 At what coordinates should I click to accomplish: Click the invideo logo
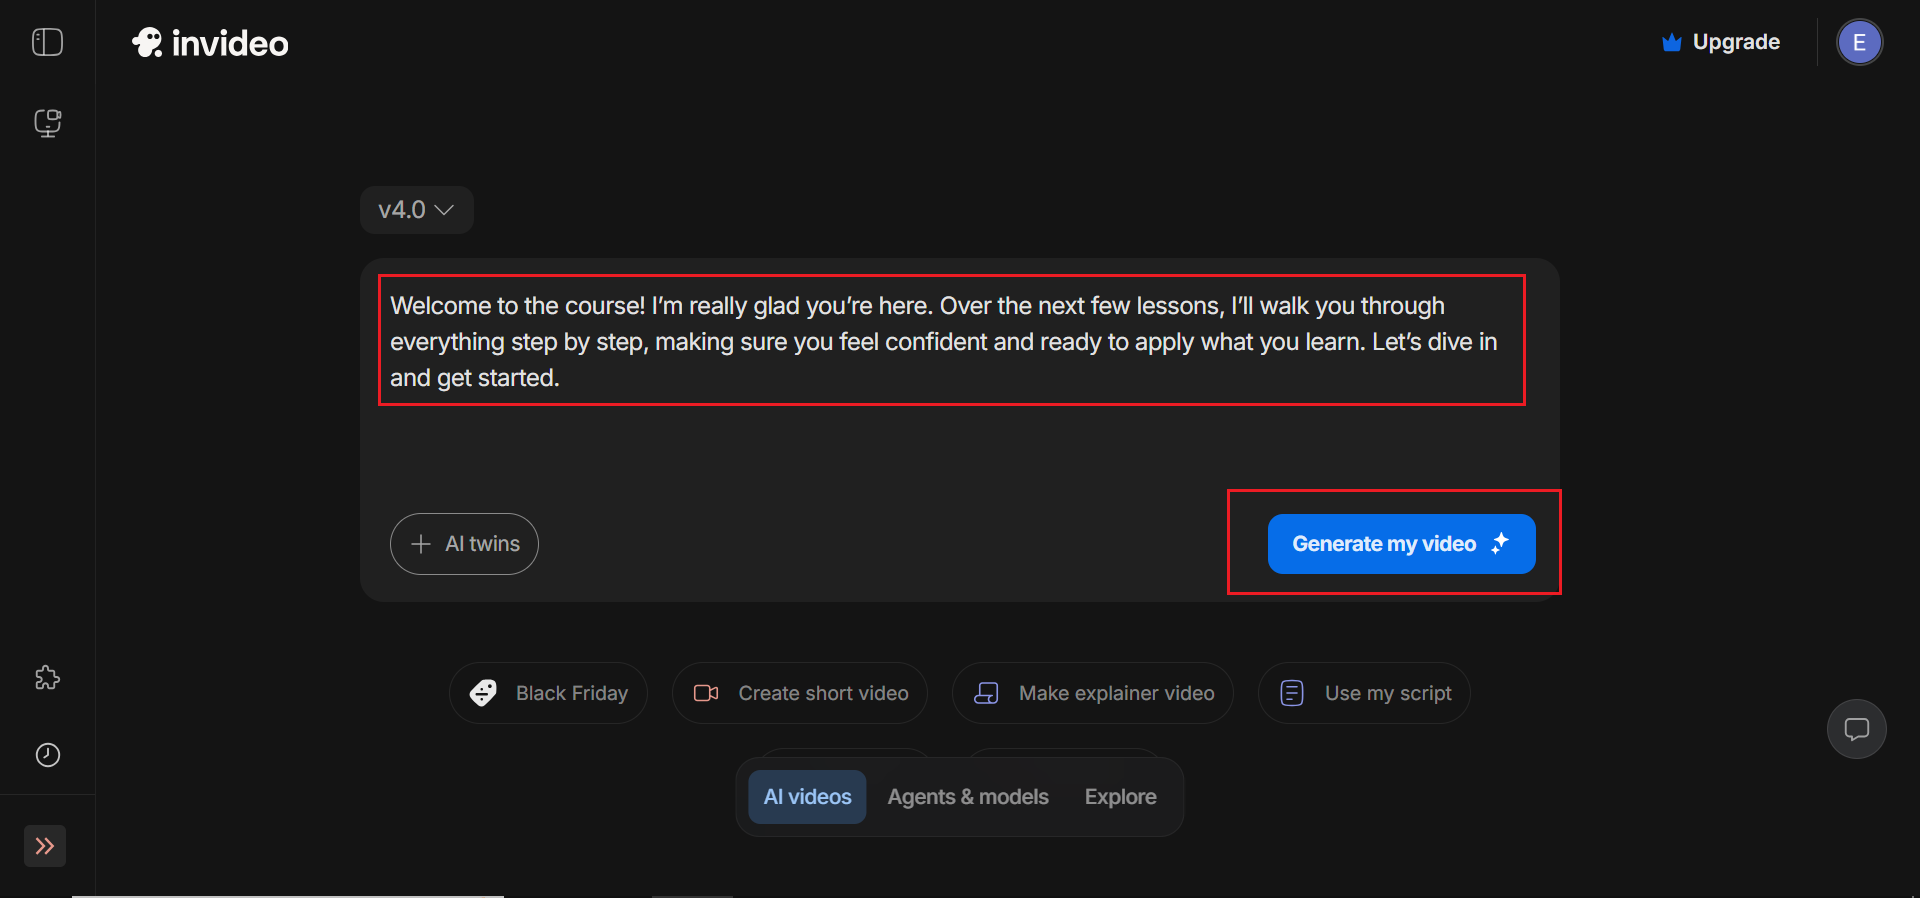[210, 43]
